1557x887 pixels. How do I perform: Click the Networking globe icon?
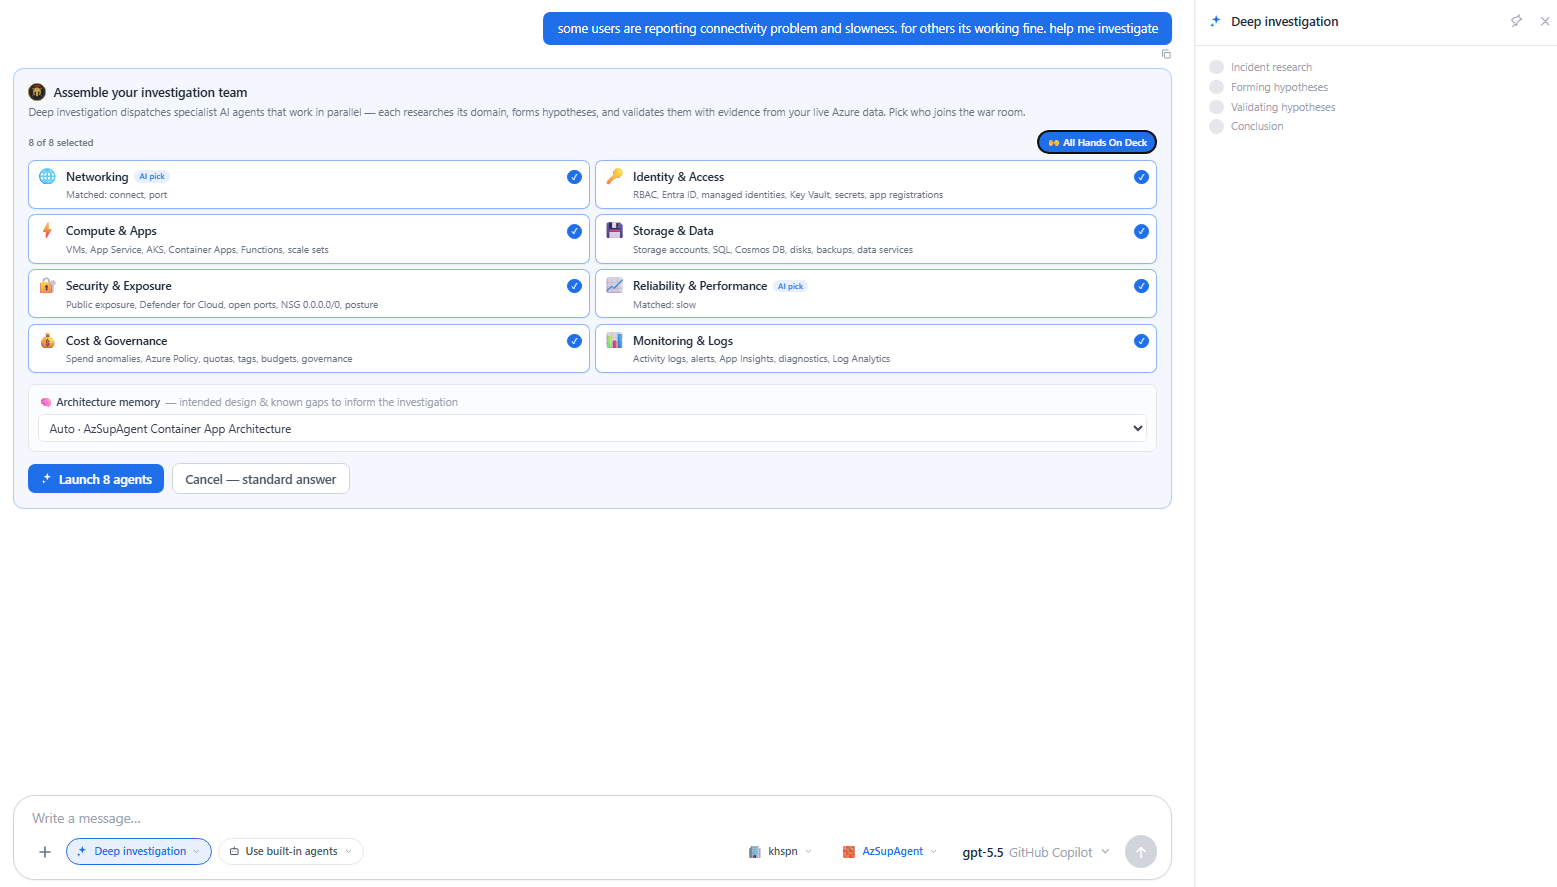(x=47, y=176)
